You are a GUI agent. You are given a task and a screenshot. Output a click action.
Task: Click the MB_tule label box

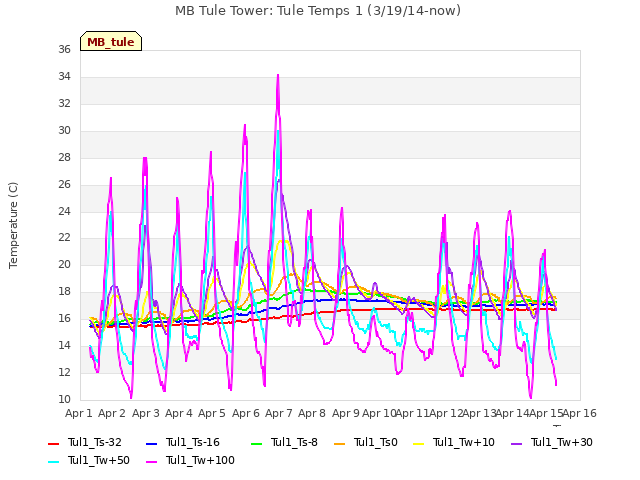click(x=111, y=41)
